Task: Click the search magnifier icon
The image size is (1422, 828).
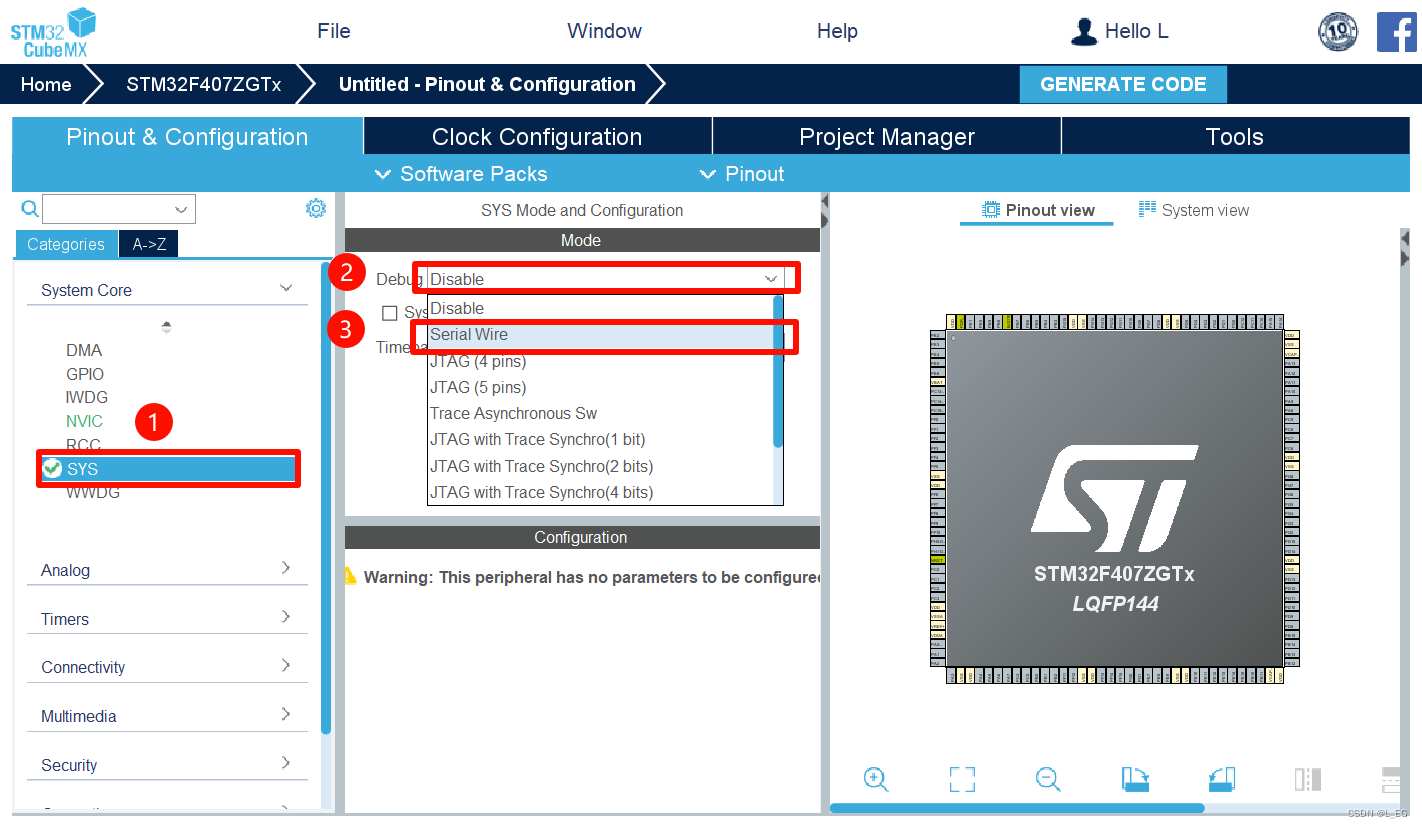Action: (x=30, y=208)
